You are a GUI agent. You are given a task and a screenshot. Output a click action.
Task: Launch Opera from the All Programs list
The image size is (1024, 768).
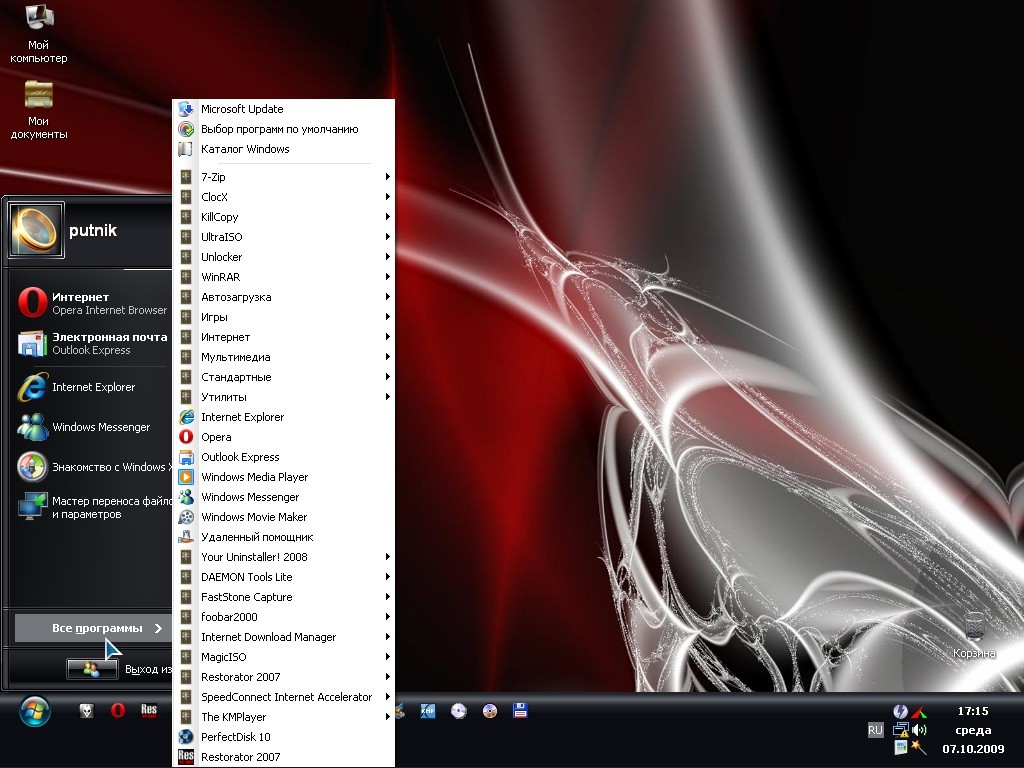[283, 437]
